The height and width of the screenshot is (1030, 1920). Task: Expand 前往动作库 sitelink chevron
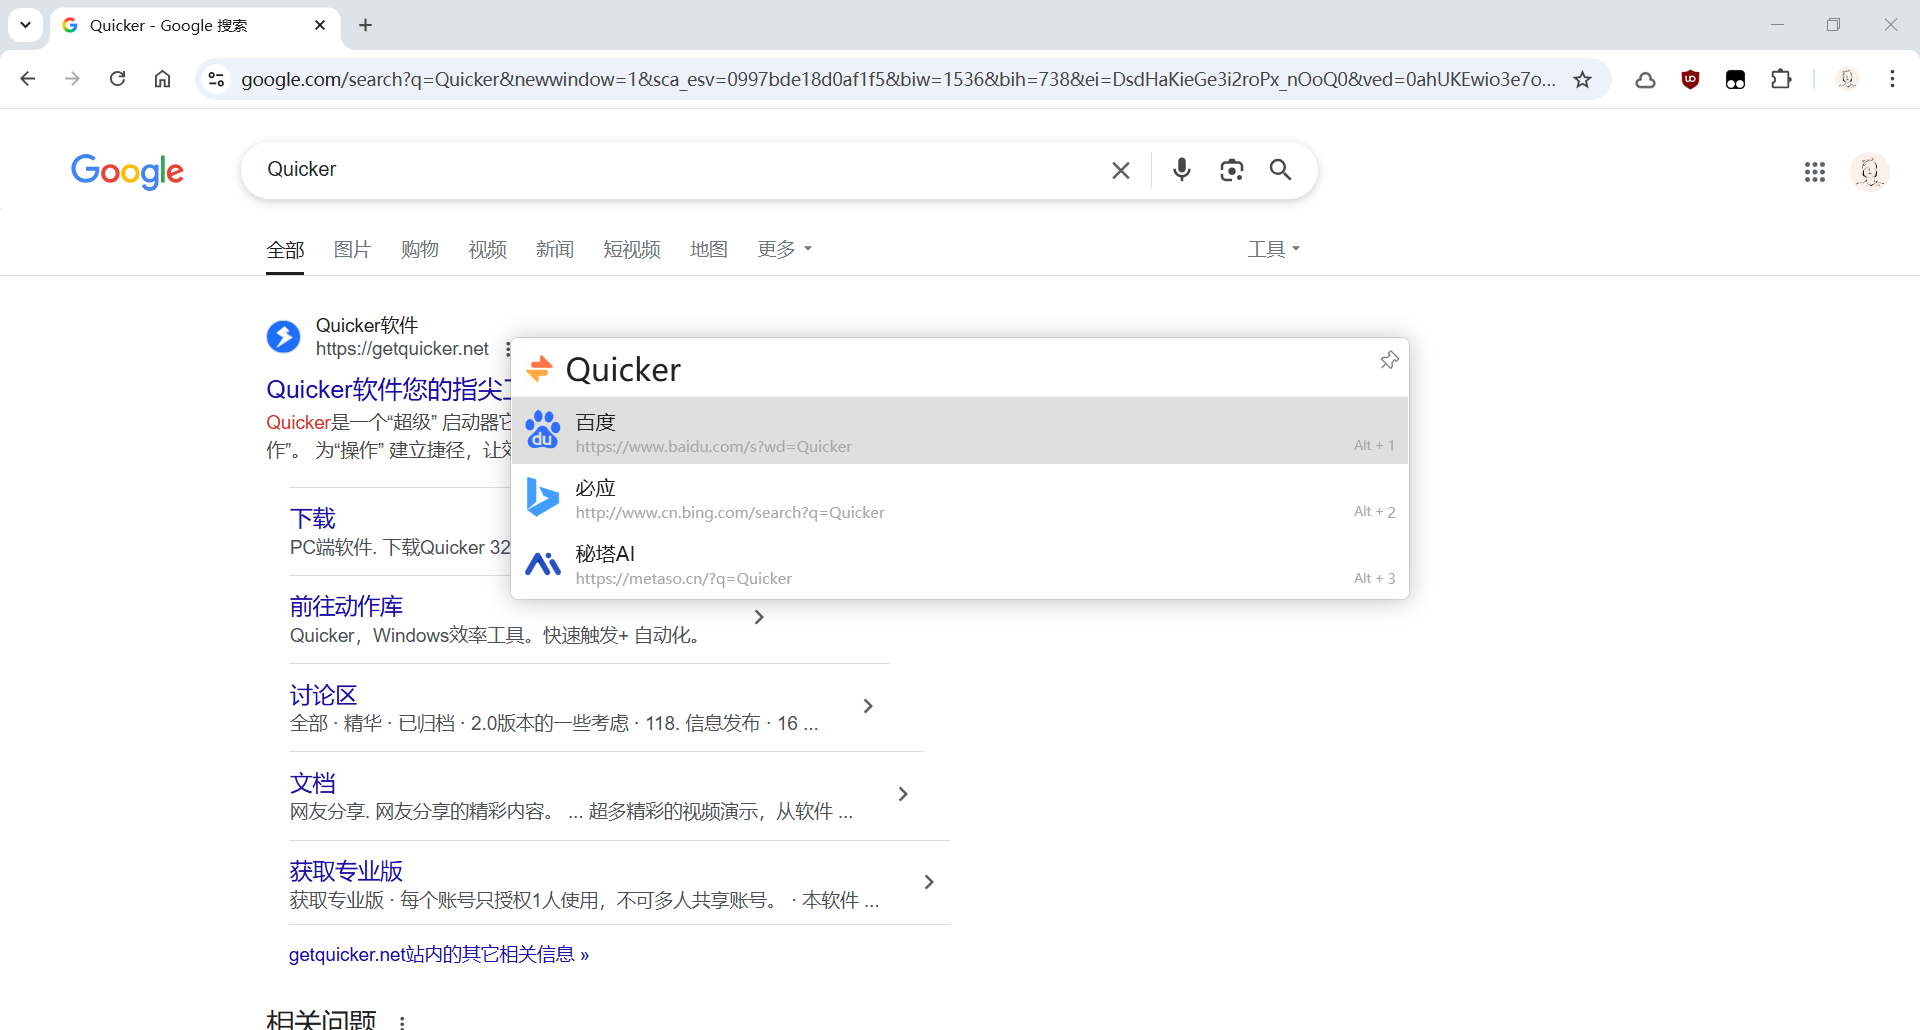pyautogui.click(x=759, y=617)
